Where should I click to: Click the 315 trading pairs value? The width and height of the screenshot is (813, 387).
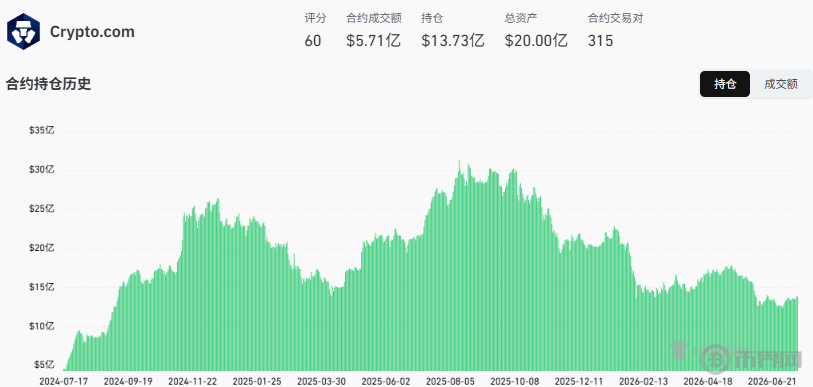[600, 41]
